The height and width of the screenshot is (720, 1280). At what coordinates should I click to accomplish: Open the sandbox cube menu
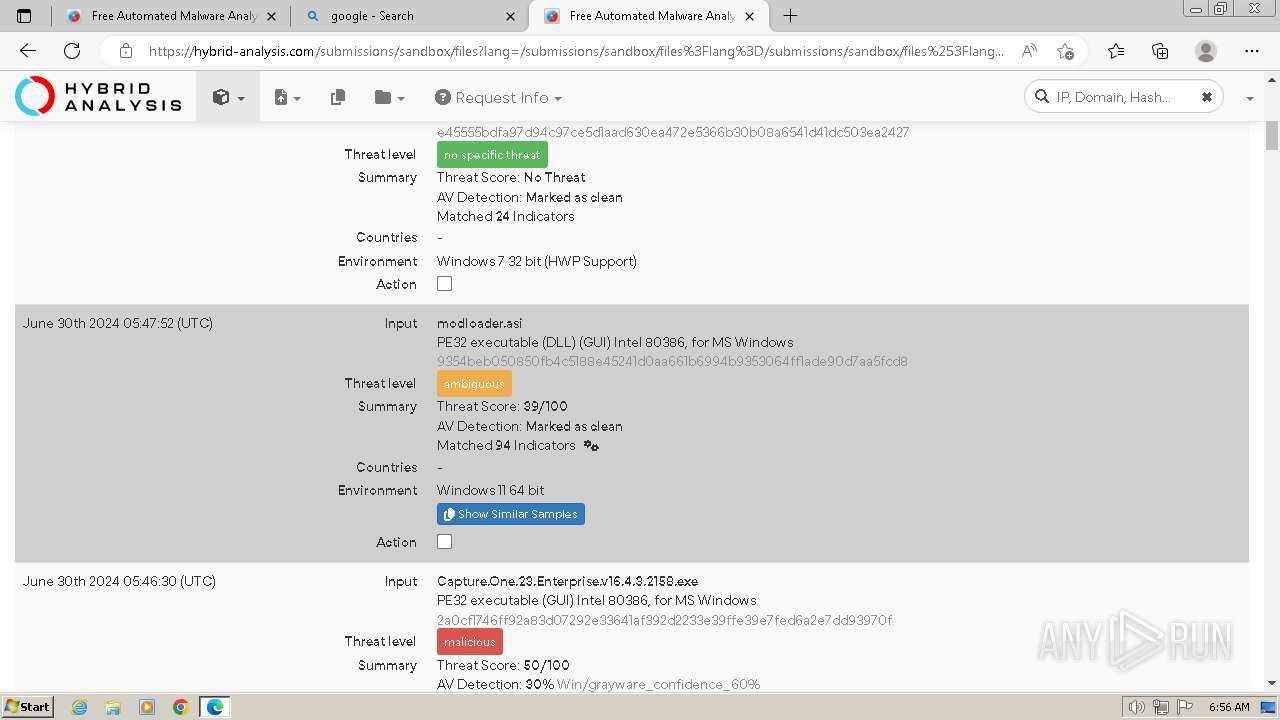pyautogui.click(x=228, y=97)
